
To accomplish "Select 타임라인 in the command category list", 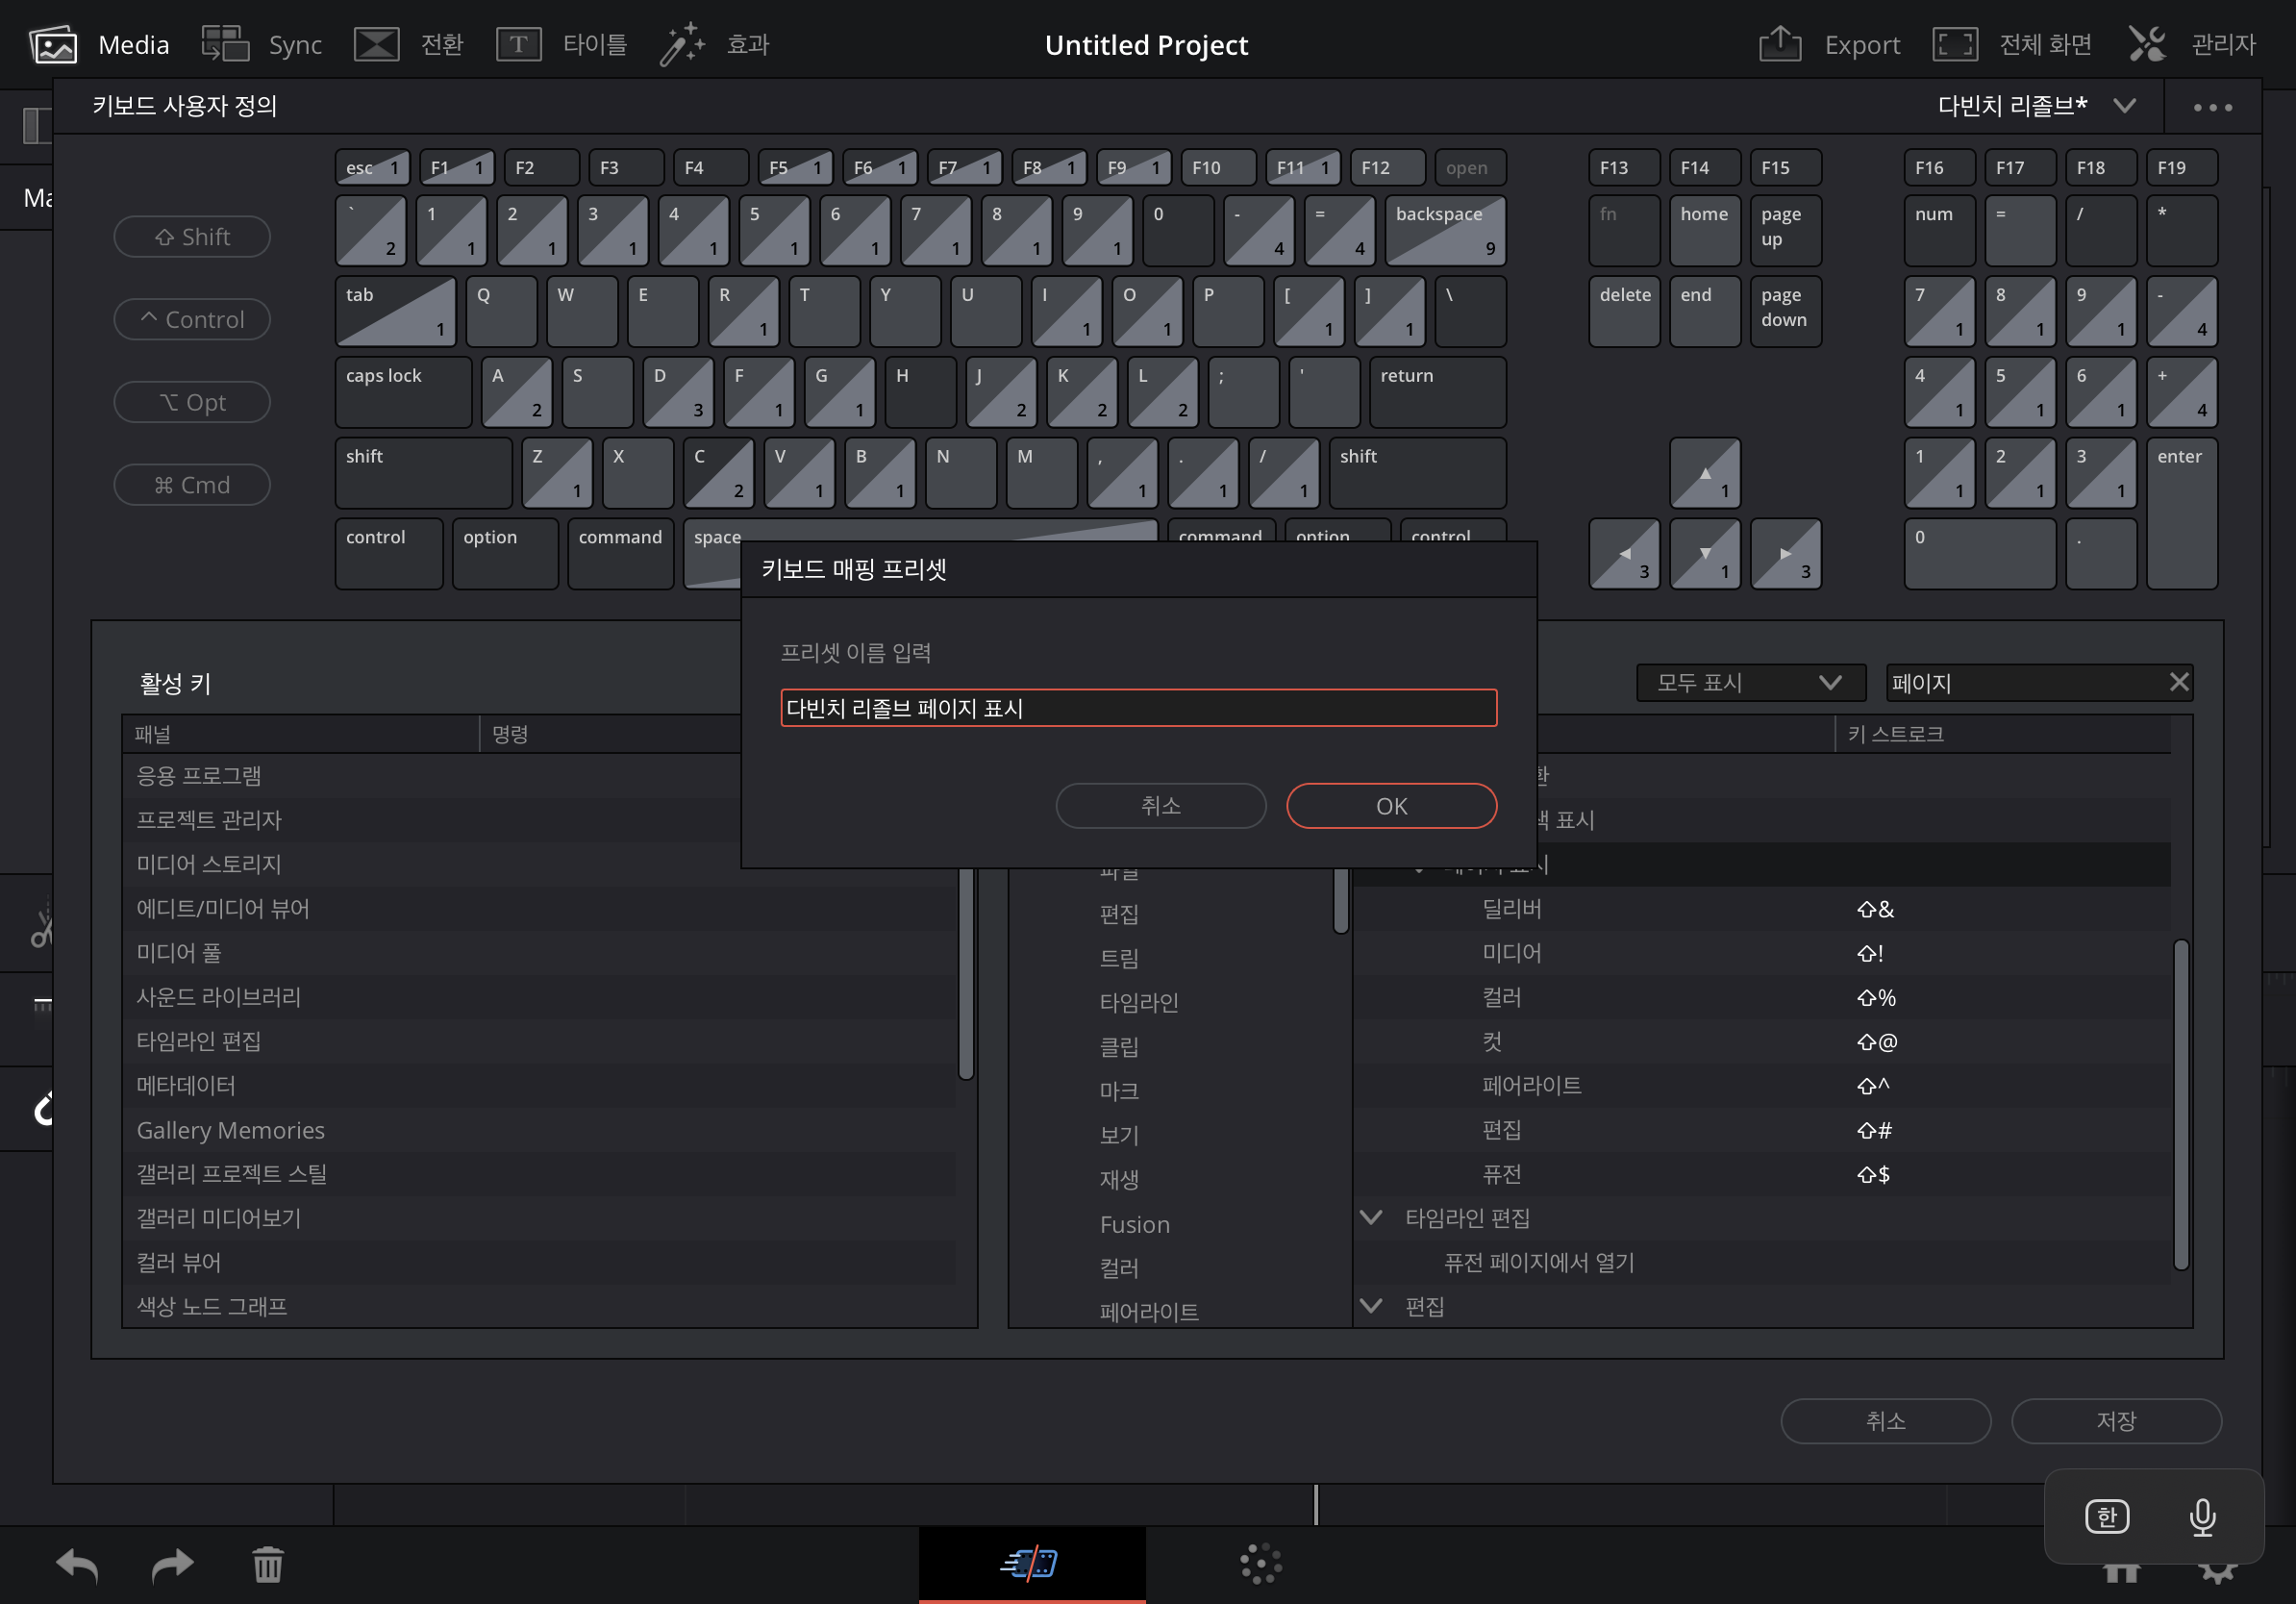I will [x=1138, y=1002].
